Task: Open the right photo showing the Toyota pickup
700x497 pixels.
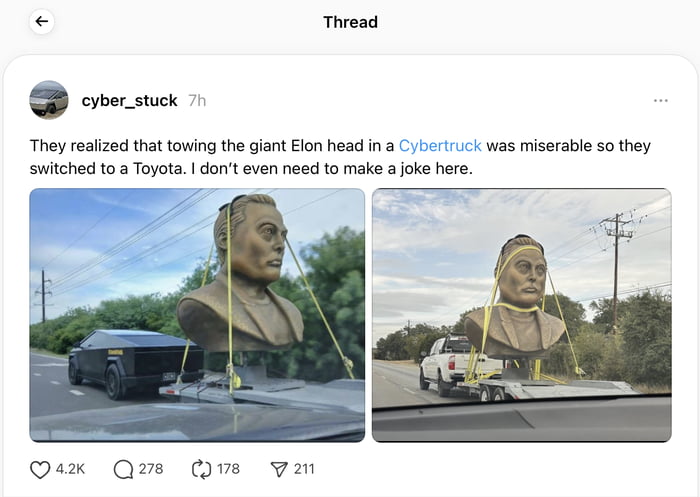Action: (x=521, y=315)
